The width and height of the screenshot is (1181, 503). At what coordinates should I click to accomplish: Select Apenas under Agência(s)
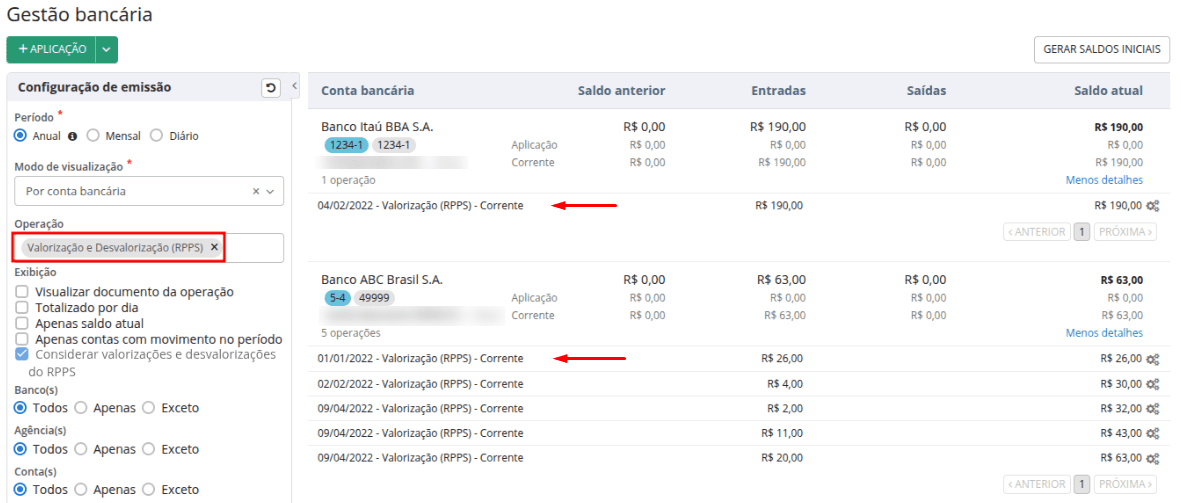(80, 449)
